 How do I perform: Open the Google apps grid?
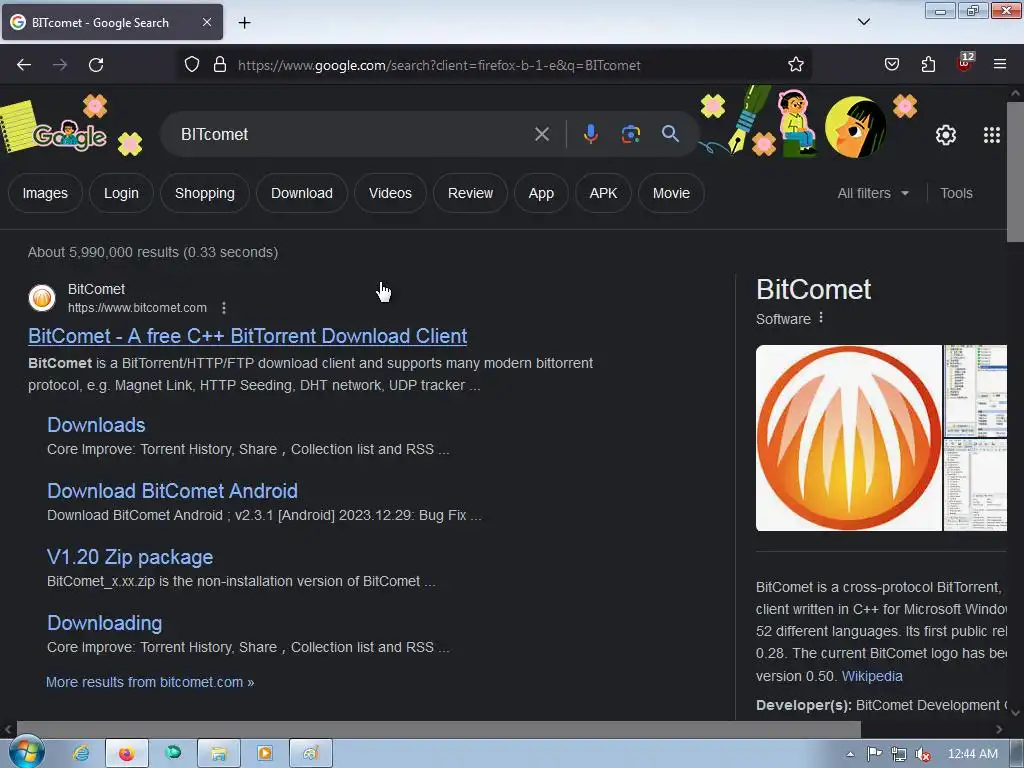click(991, 135)
